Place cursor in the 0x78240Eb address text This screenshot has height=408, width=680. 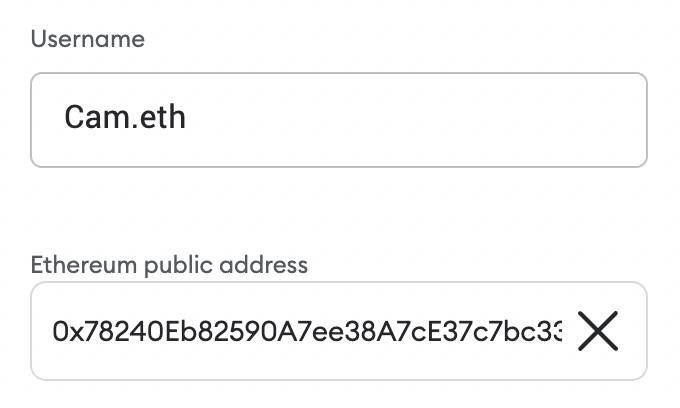pyautogui.click(x=307, y=331)
